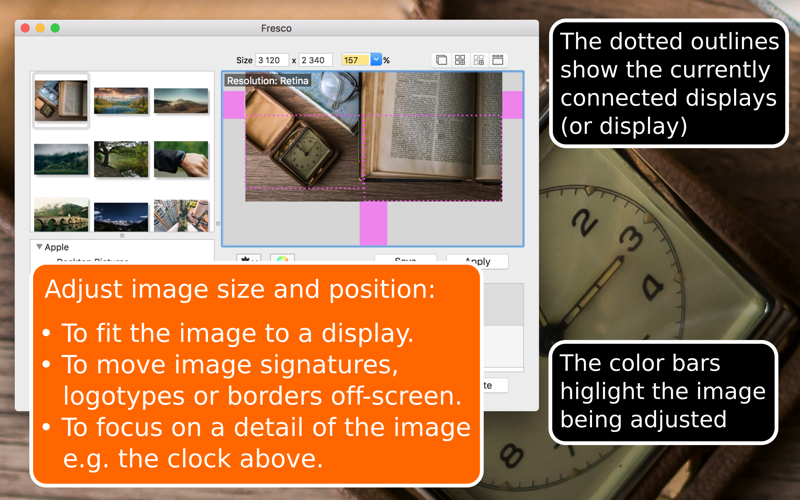Collapse the Apple group in the source list

[39, 247]
